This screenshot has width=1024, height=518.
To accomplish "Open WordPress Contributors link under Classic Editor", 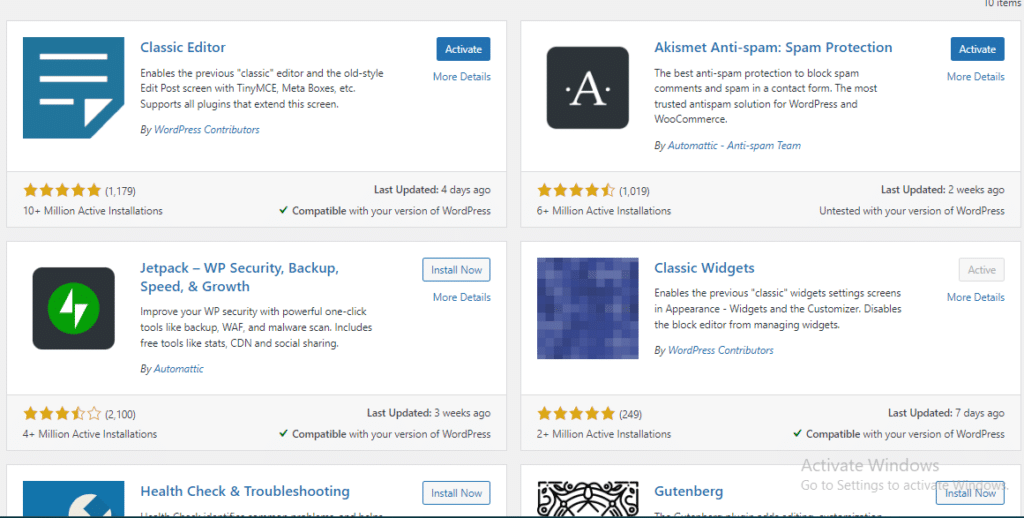I will coord(206,130).
